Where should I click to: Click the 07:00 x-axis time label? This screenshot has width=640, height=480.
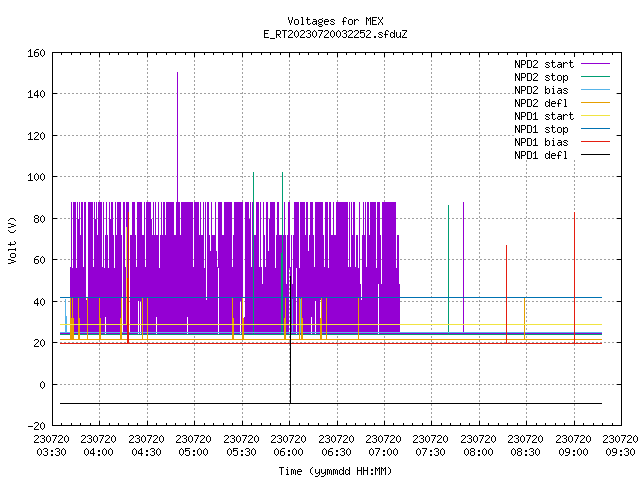coord(383,452)
